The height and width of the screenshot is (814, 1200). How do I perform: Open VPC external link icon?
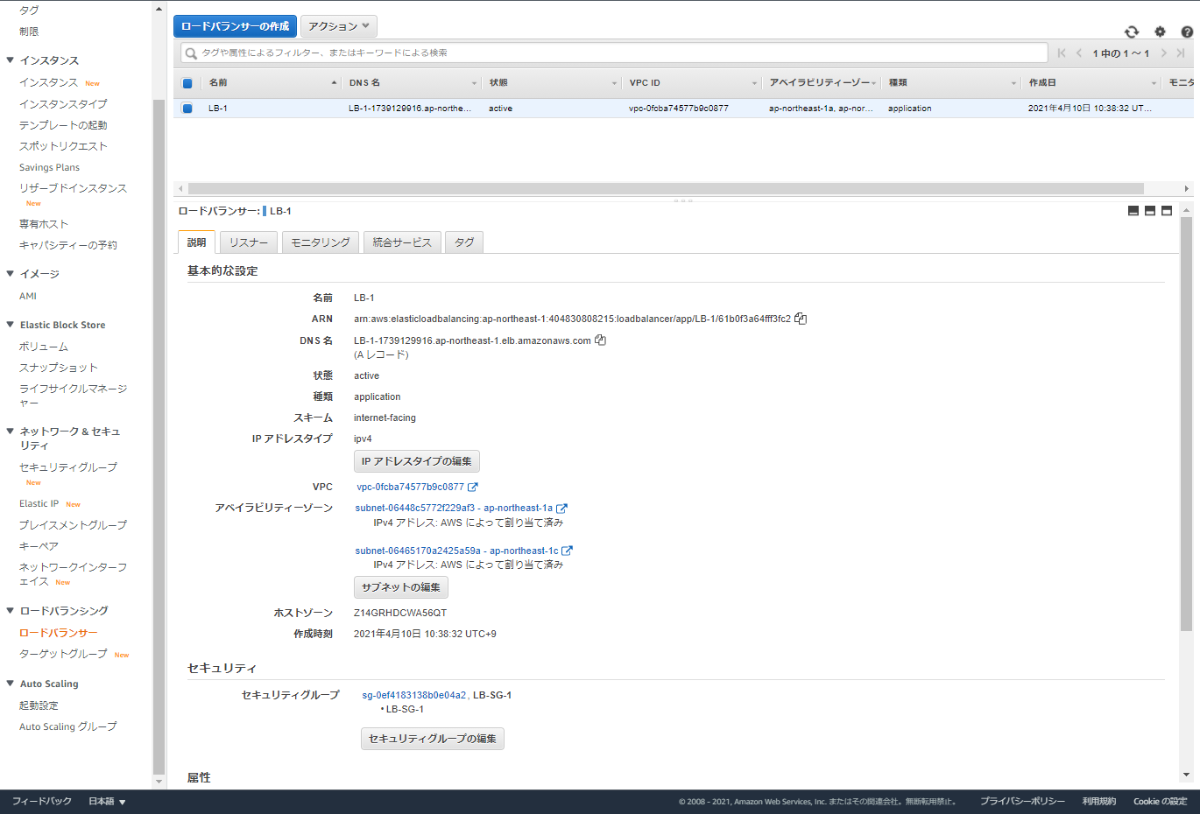click(x=473, y=487)
